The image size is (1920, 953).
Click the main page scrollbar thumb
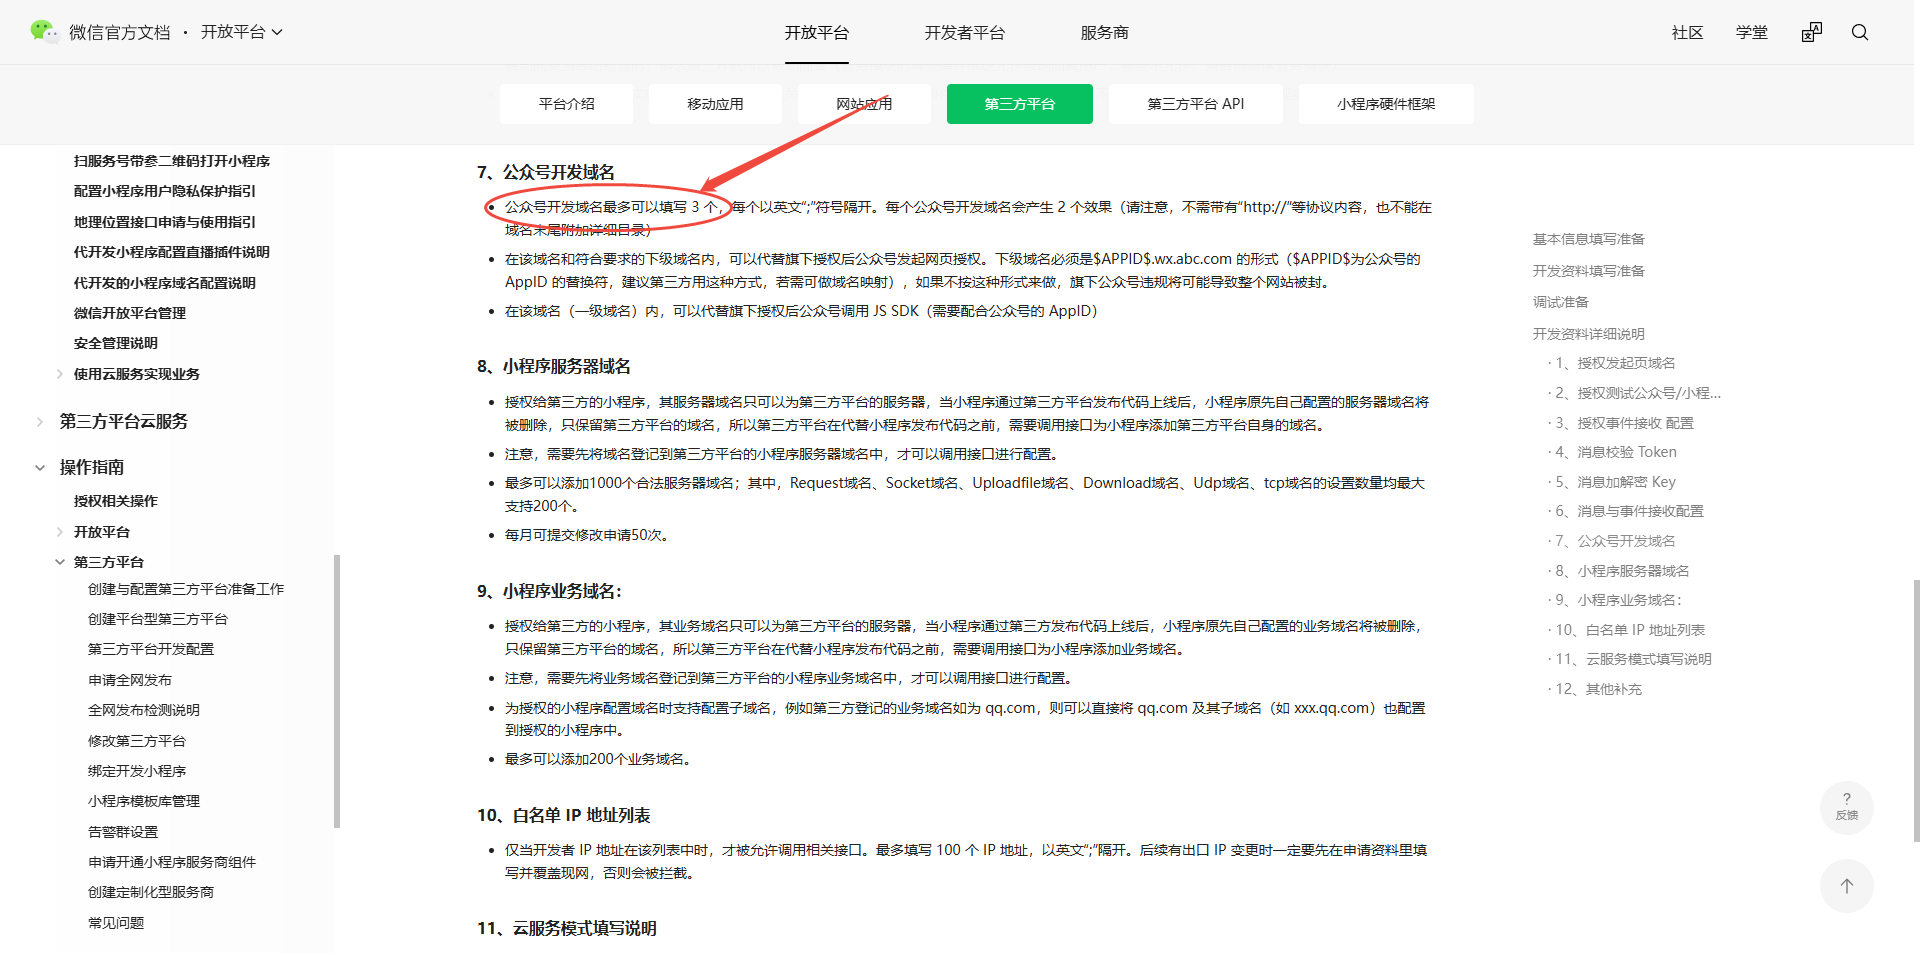(1916, 710)
